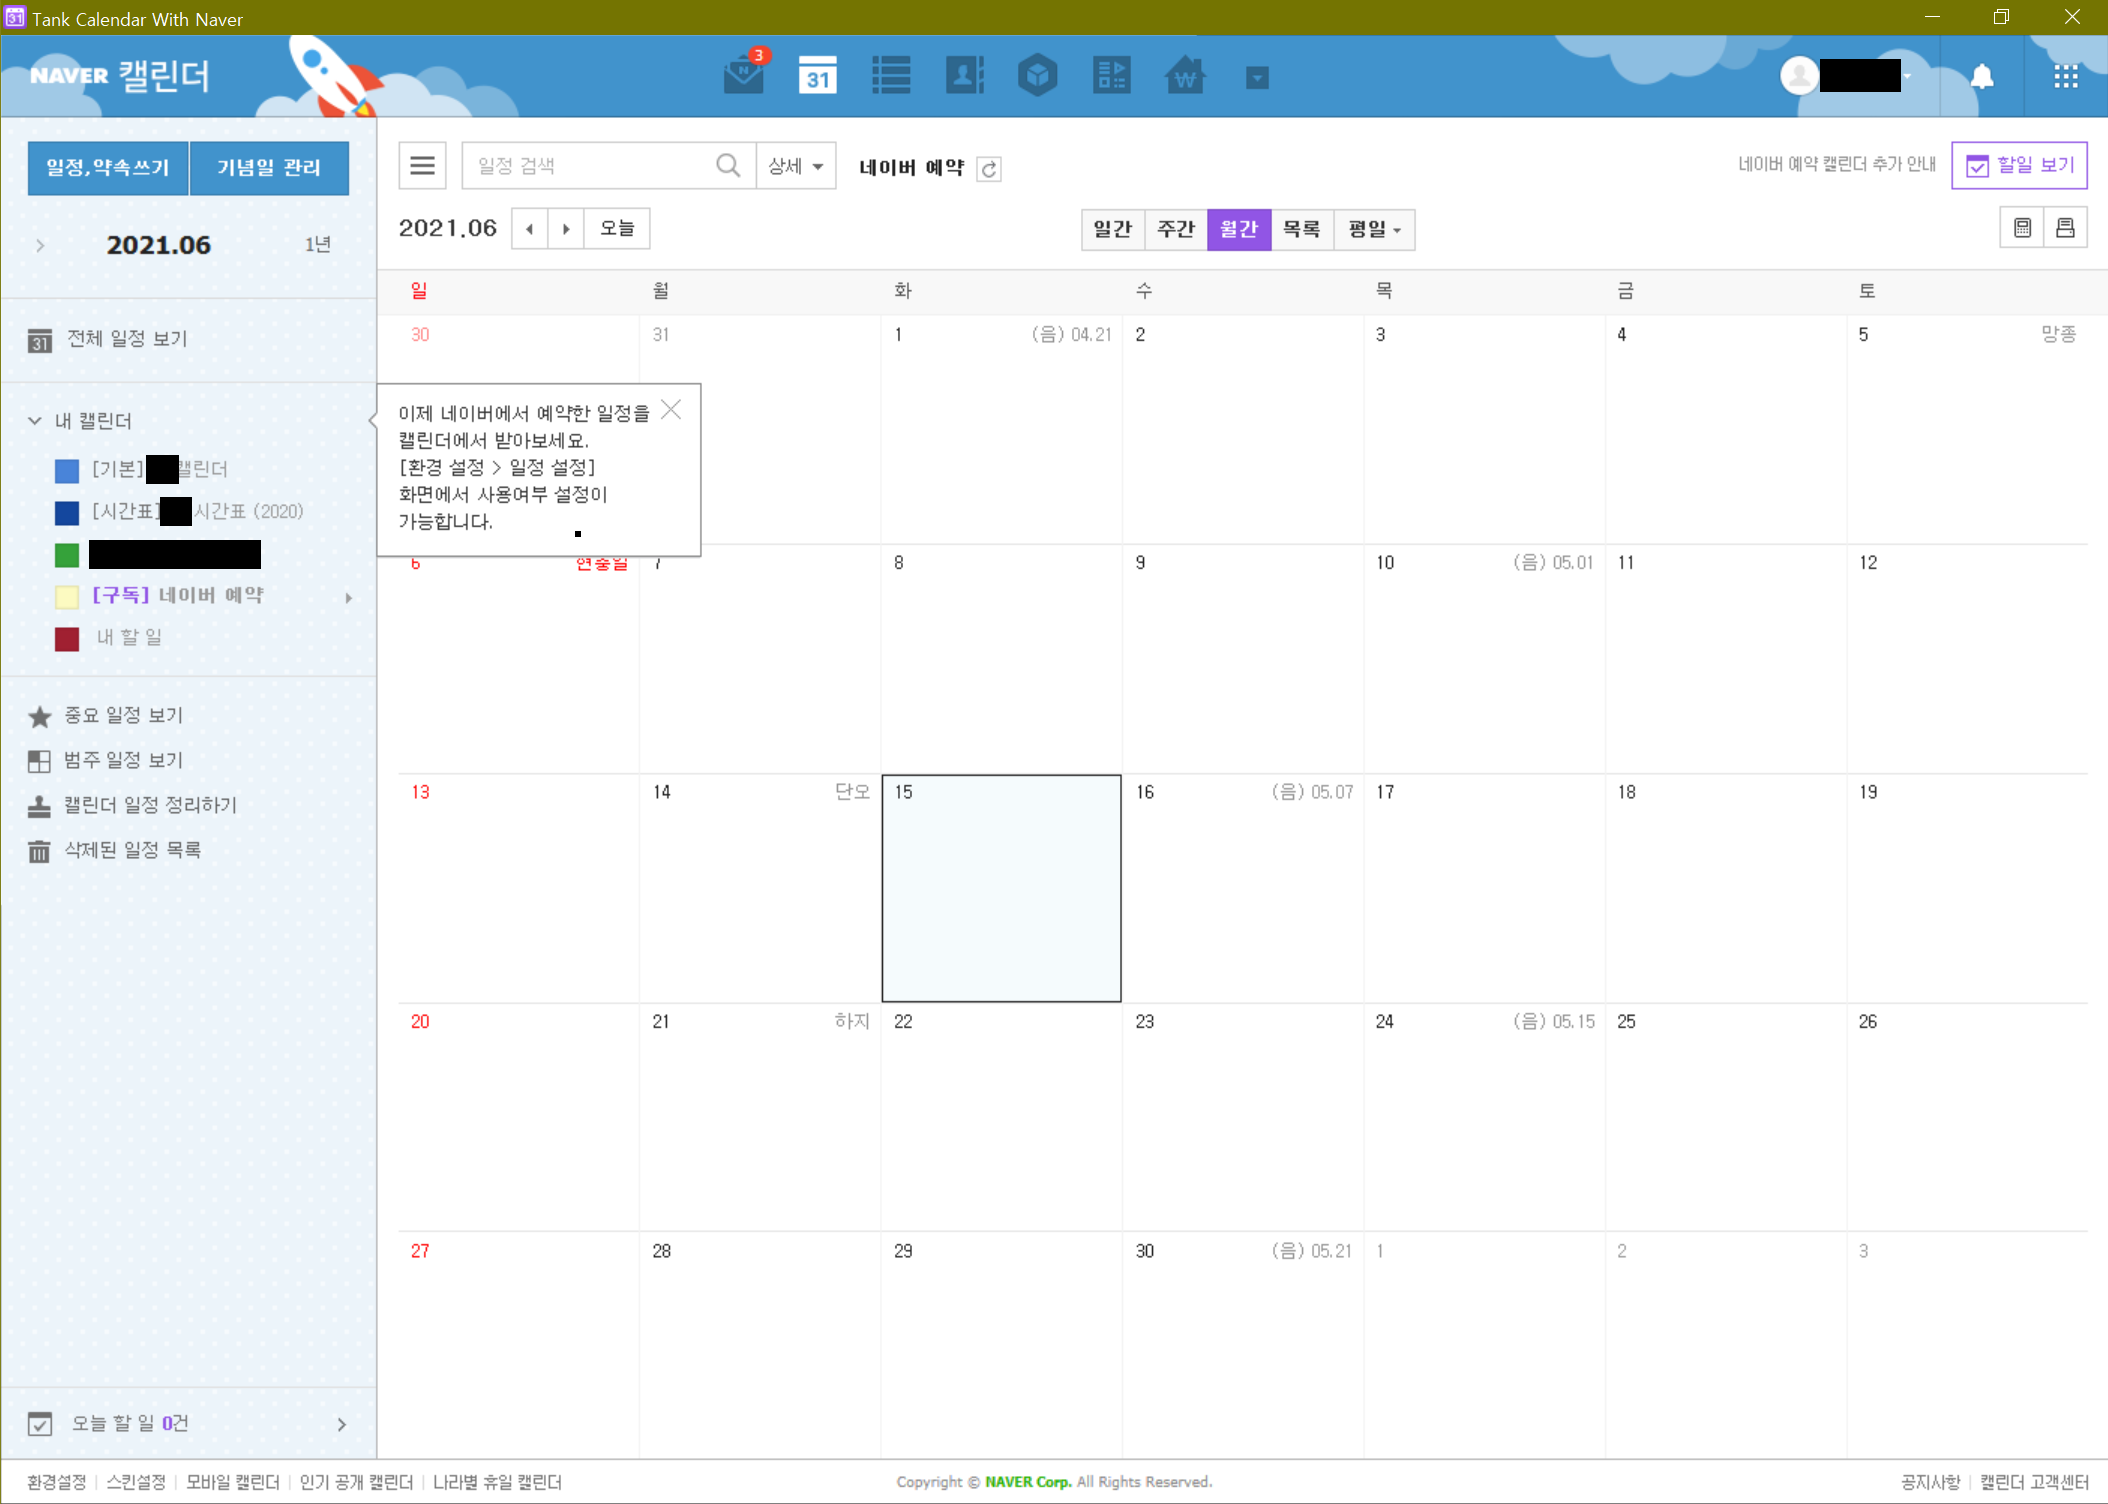The image size is (2108, 1504).
Task: Toggle the red 내 할 일 checkbox
Action: coord(67,639)
